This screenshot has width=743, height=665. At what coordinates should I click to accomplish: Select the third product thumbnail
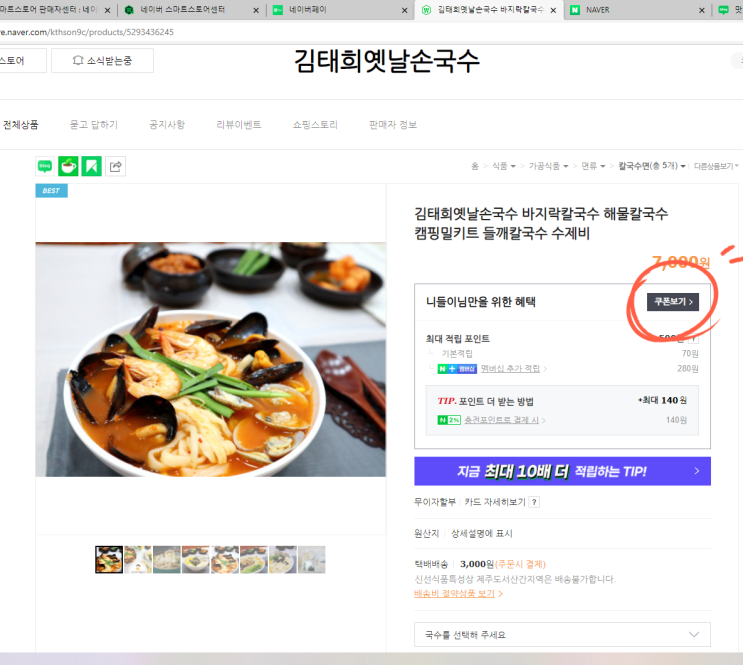click(x=167, y=559)
